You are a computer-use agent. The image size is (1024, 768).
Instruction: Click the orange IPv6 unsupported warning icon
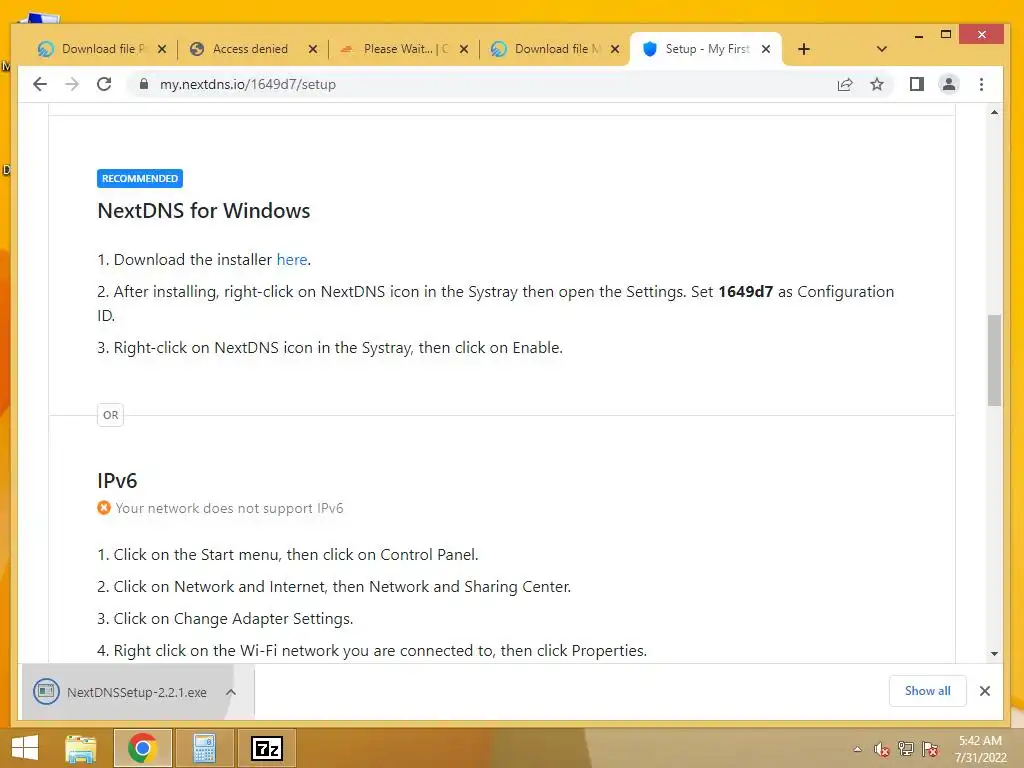pyautogui.click(x=104, y=507)
